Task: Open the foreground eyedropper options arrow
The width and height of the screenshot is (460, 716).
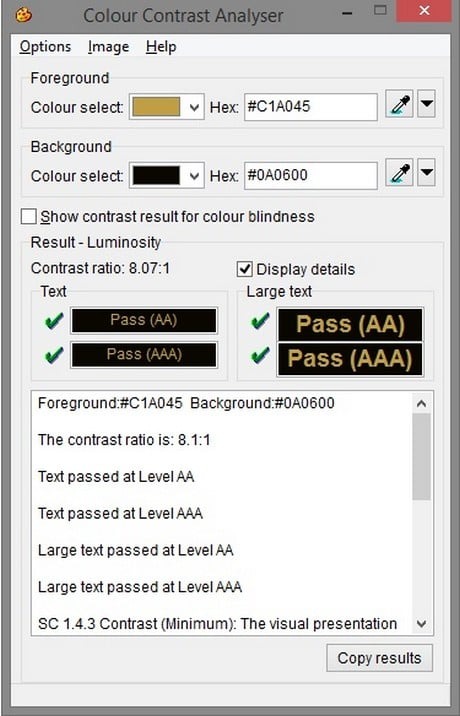Action: pos(426,104)
